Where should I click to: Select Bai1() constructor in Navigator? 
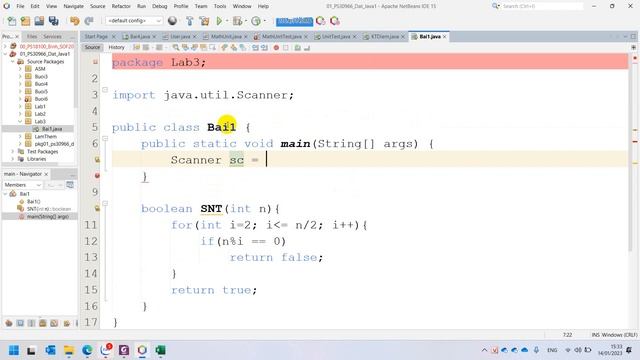(33, 202)
